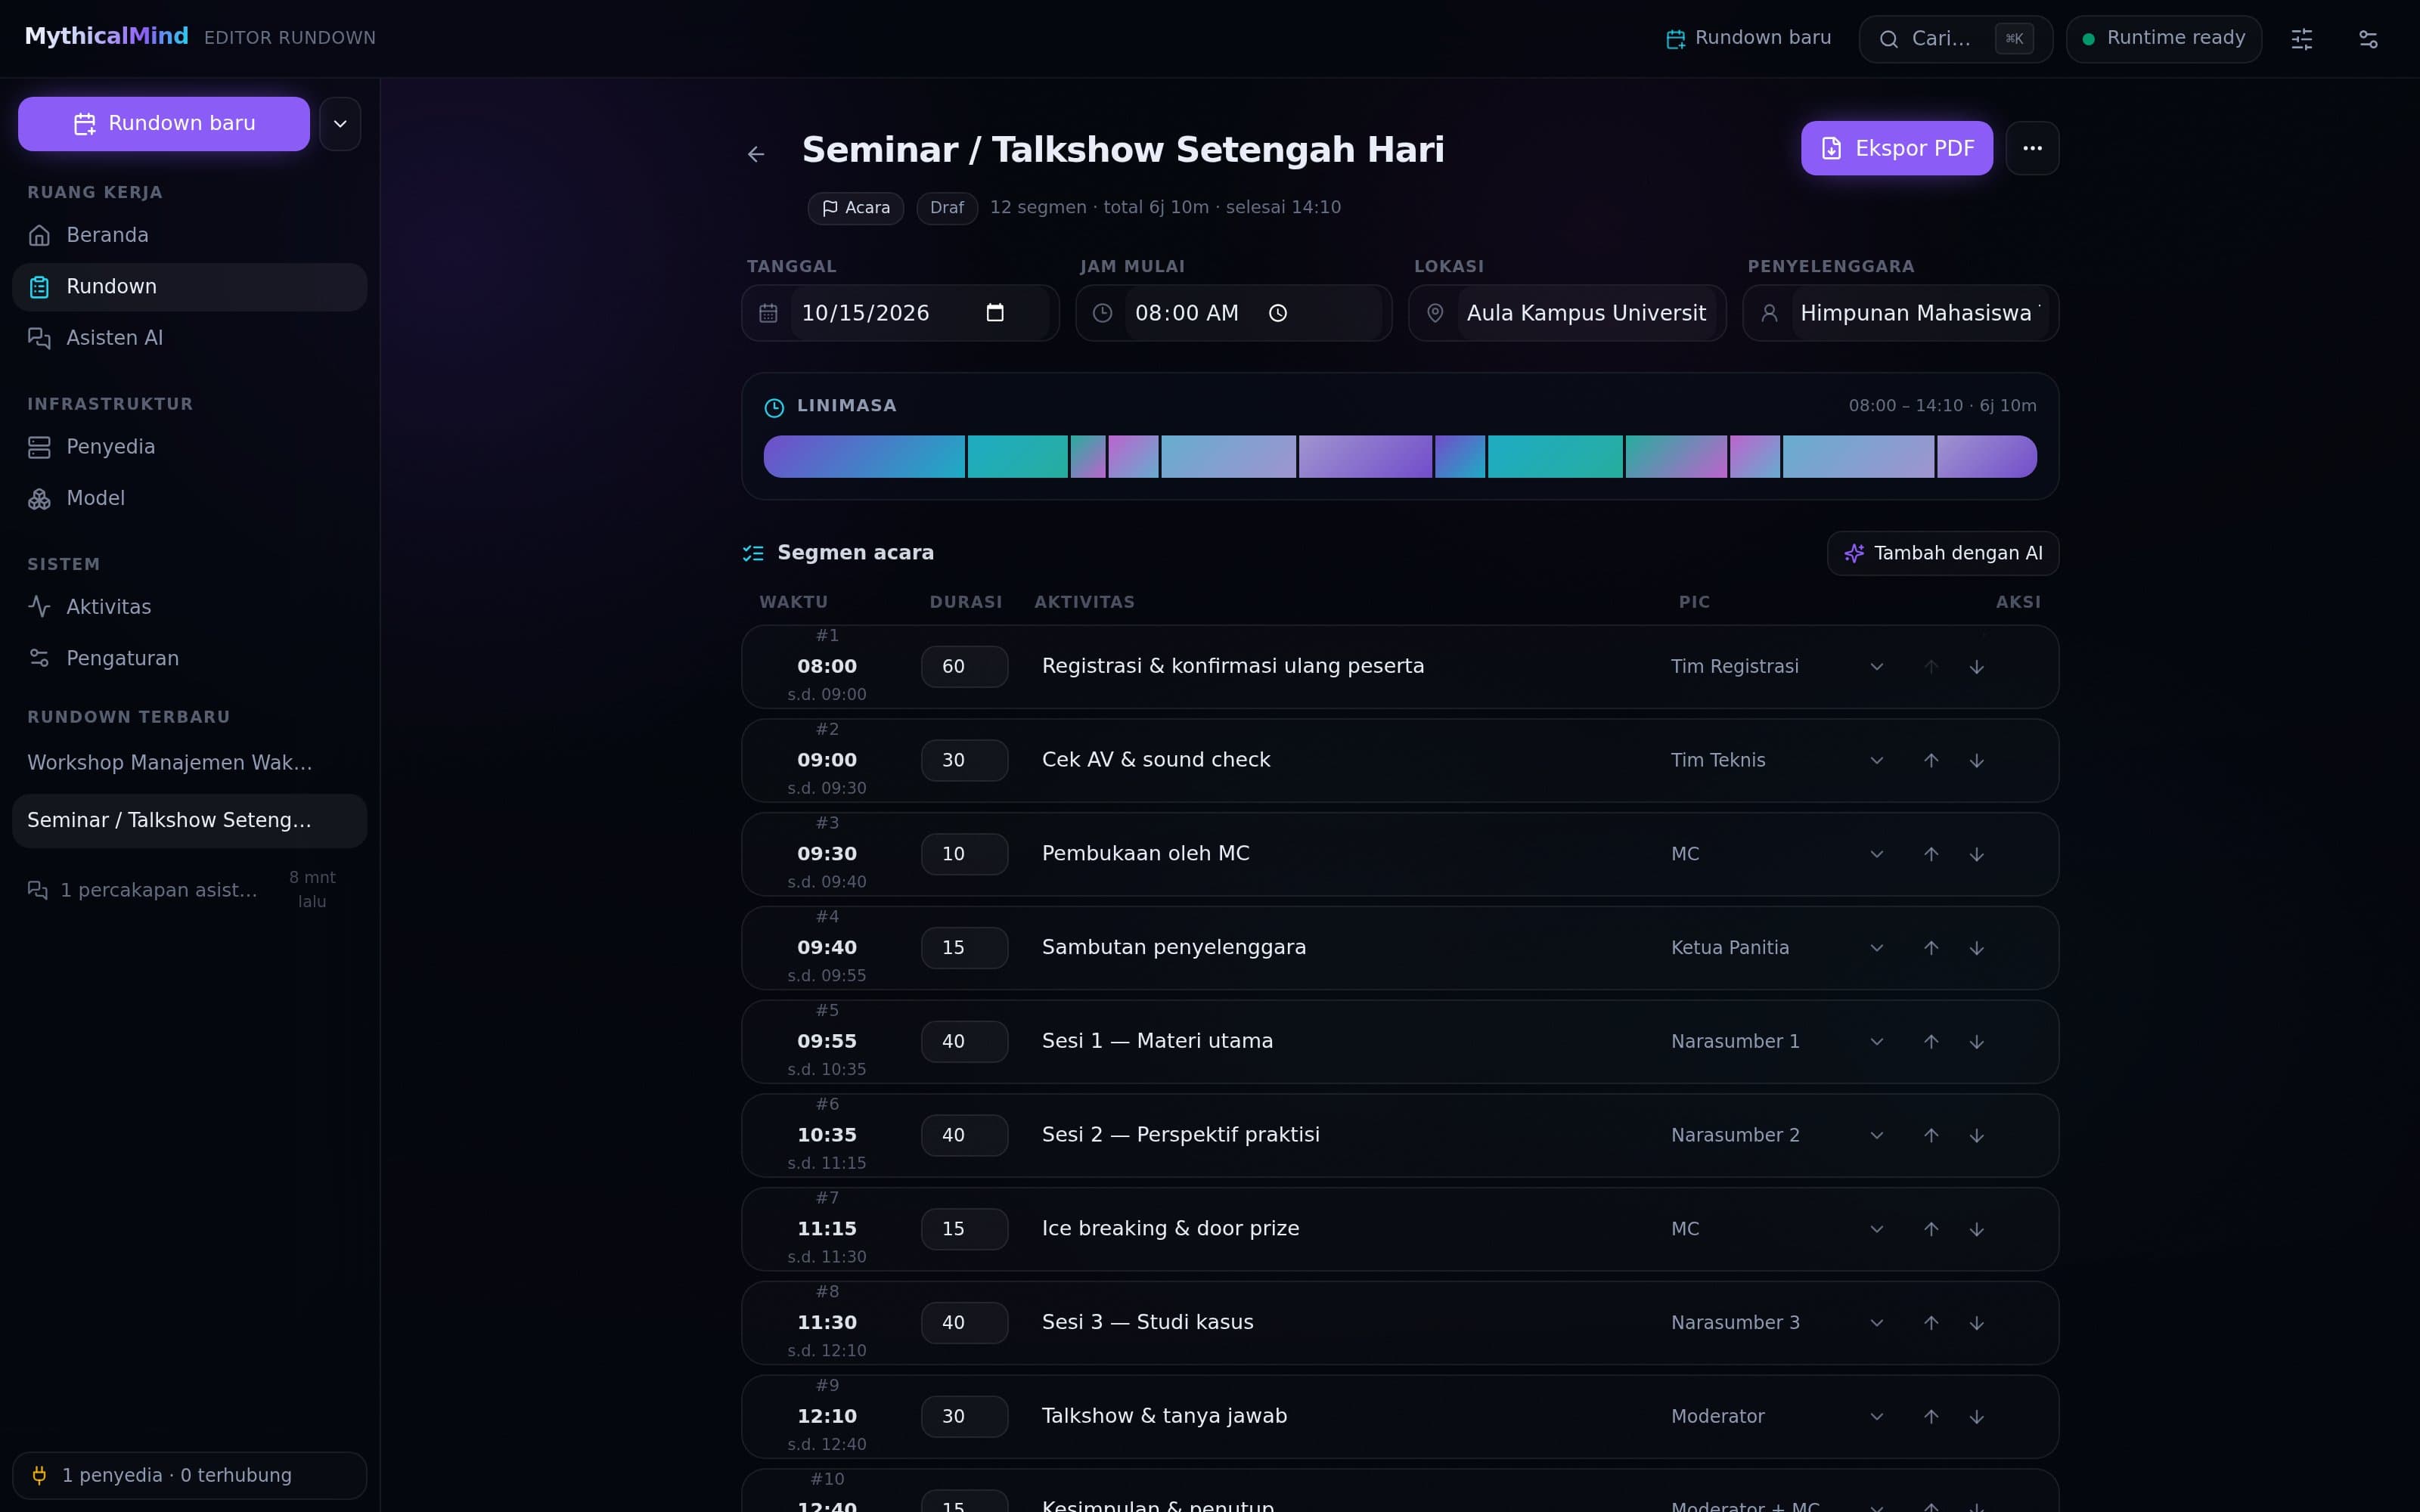
Task: Click the Acara tag badge
Action: point(856,208)
